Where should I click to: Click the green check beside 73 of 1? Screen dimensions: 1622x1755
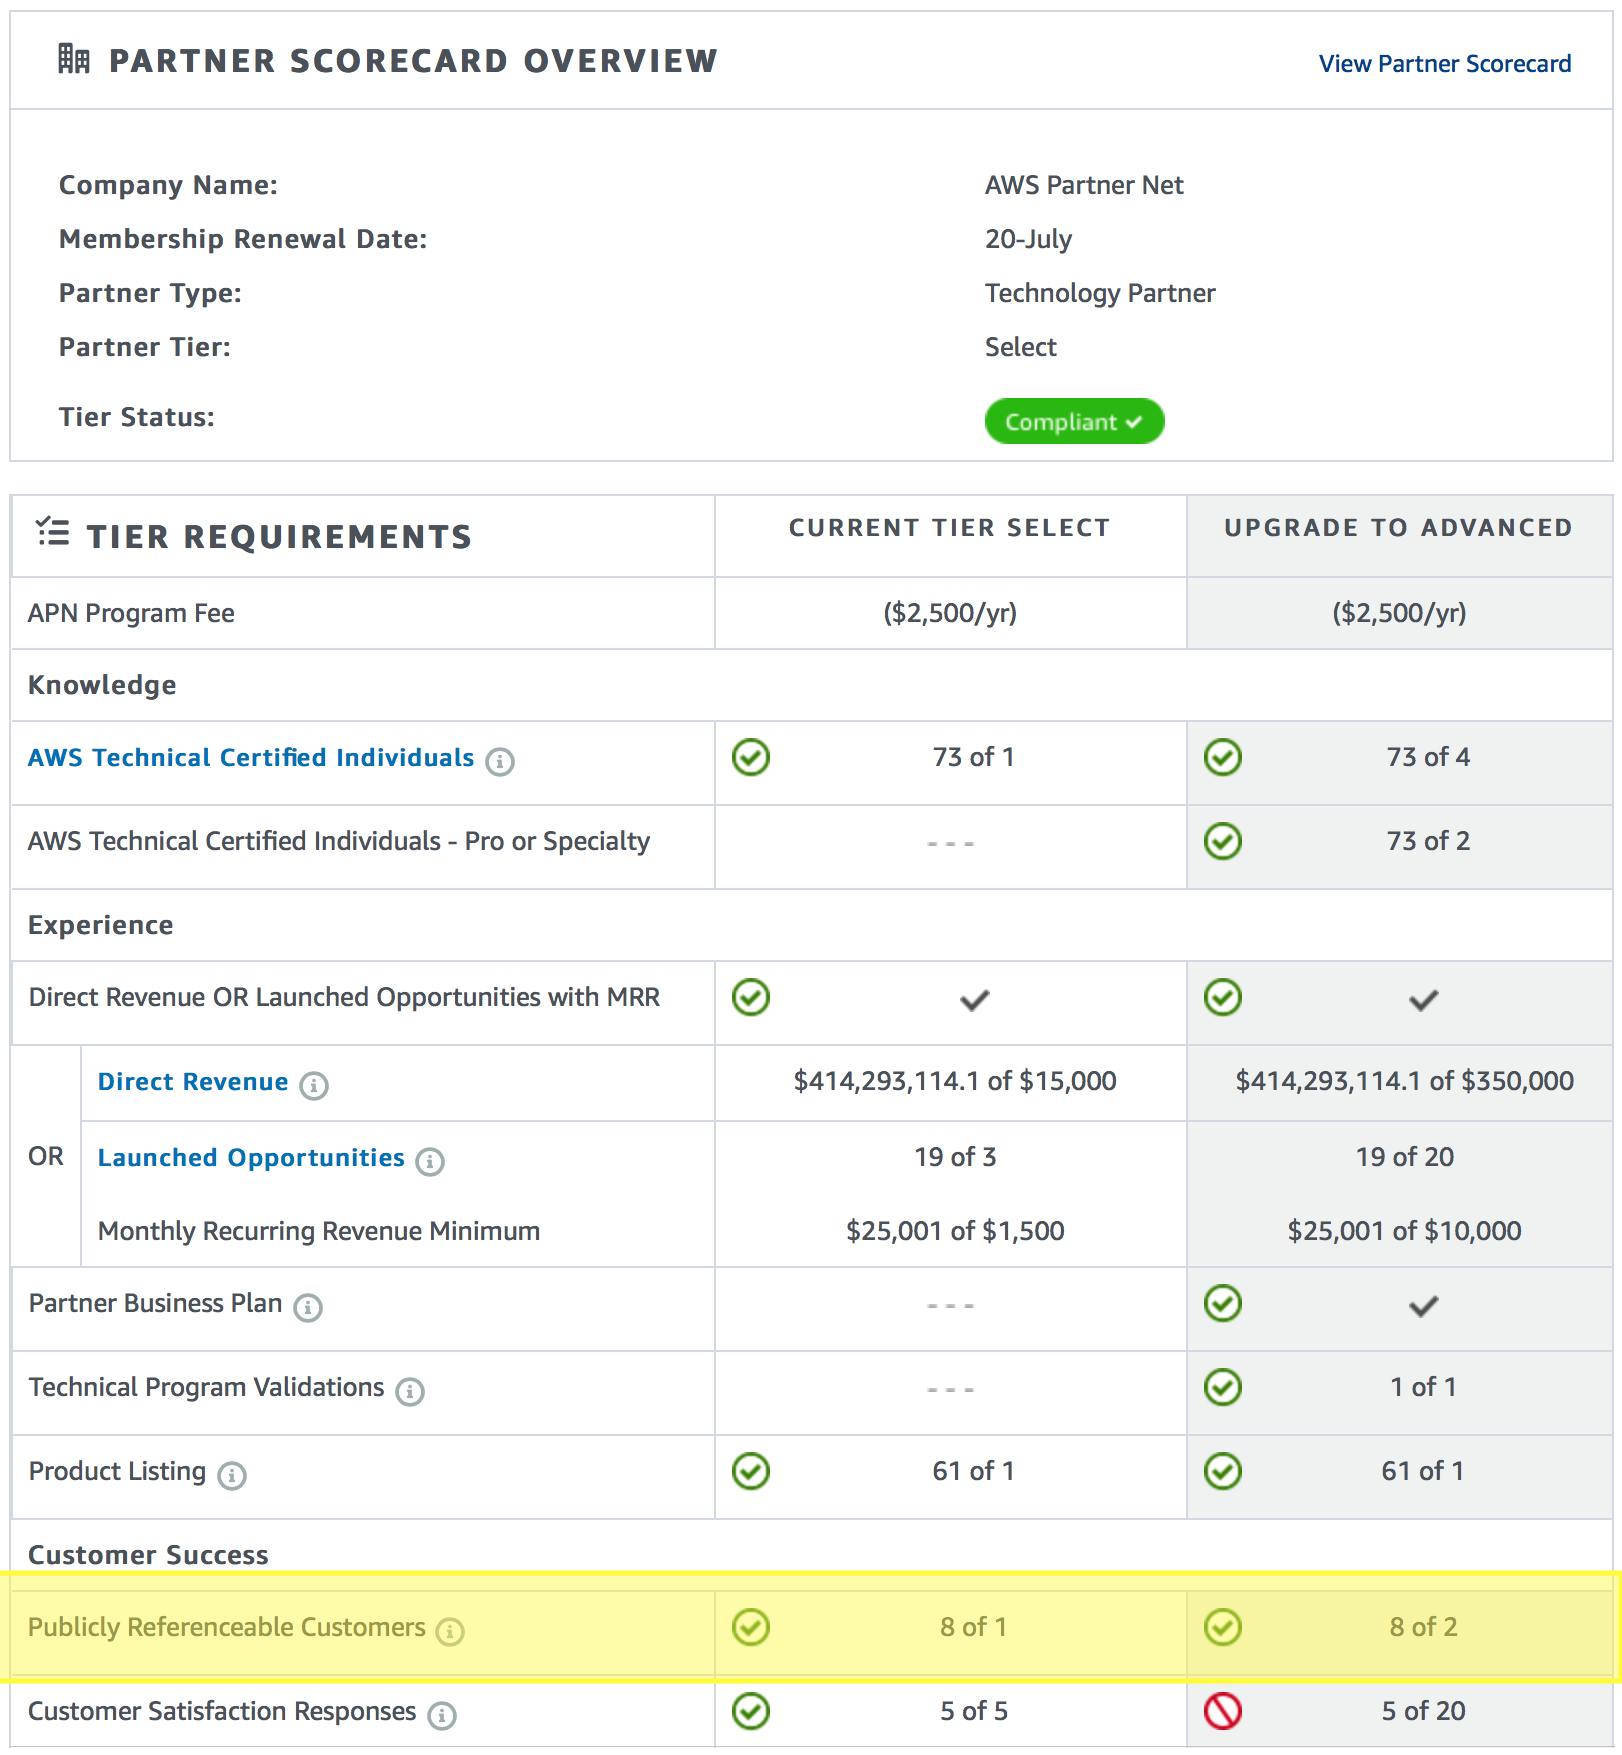pyautogui.click(x=751, y=757)
